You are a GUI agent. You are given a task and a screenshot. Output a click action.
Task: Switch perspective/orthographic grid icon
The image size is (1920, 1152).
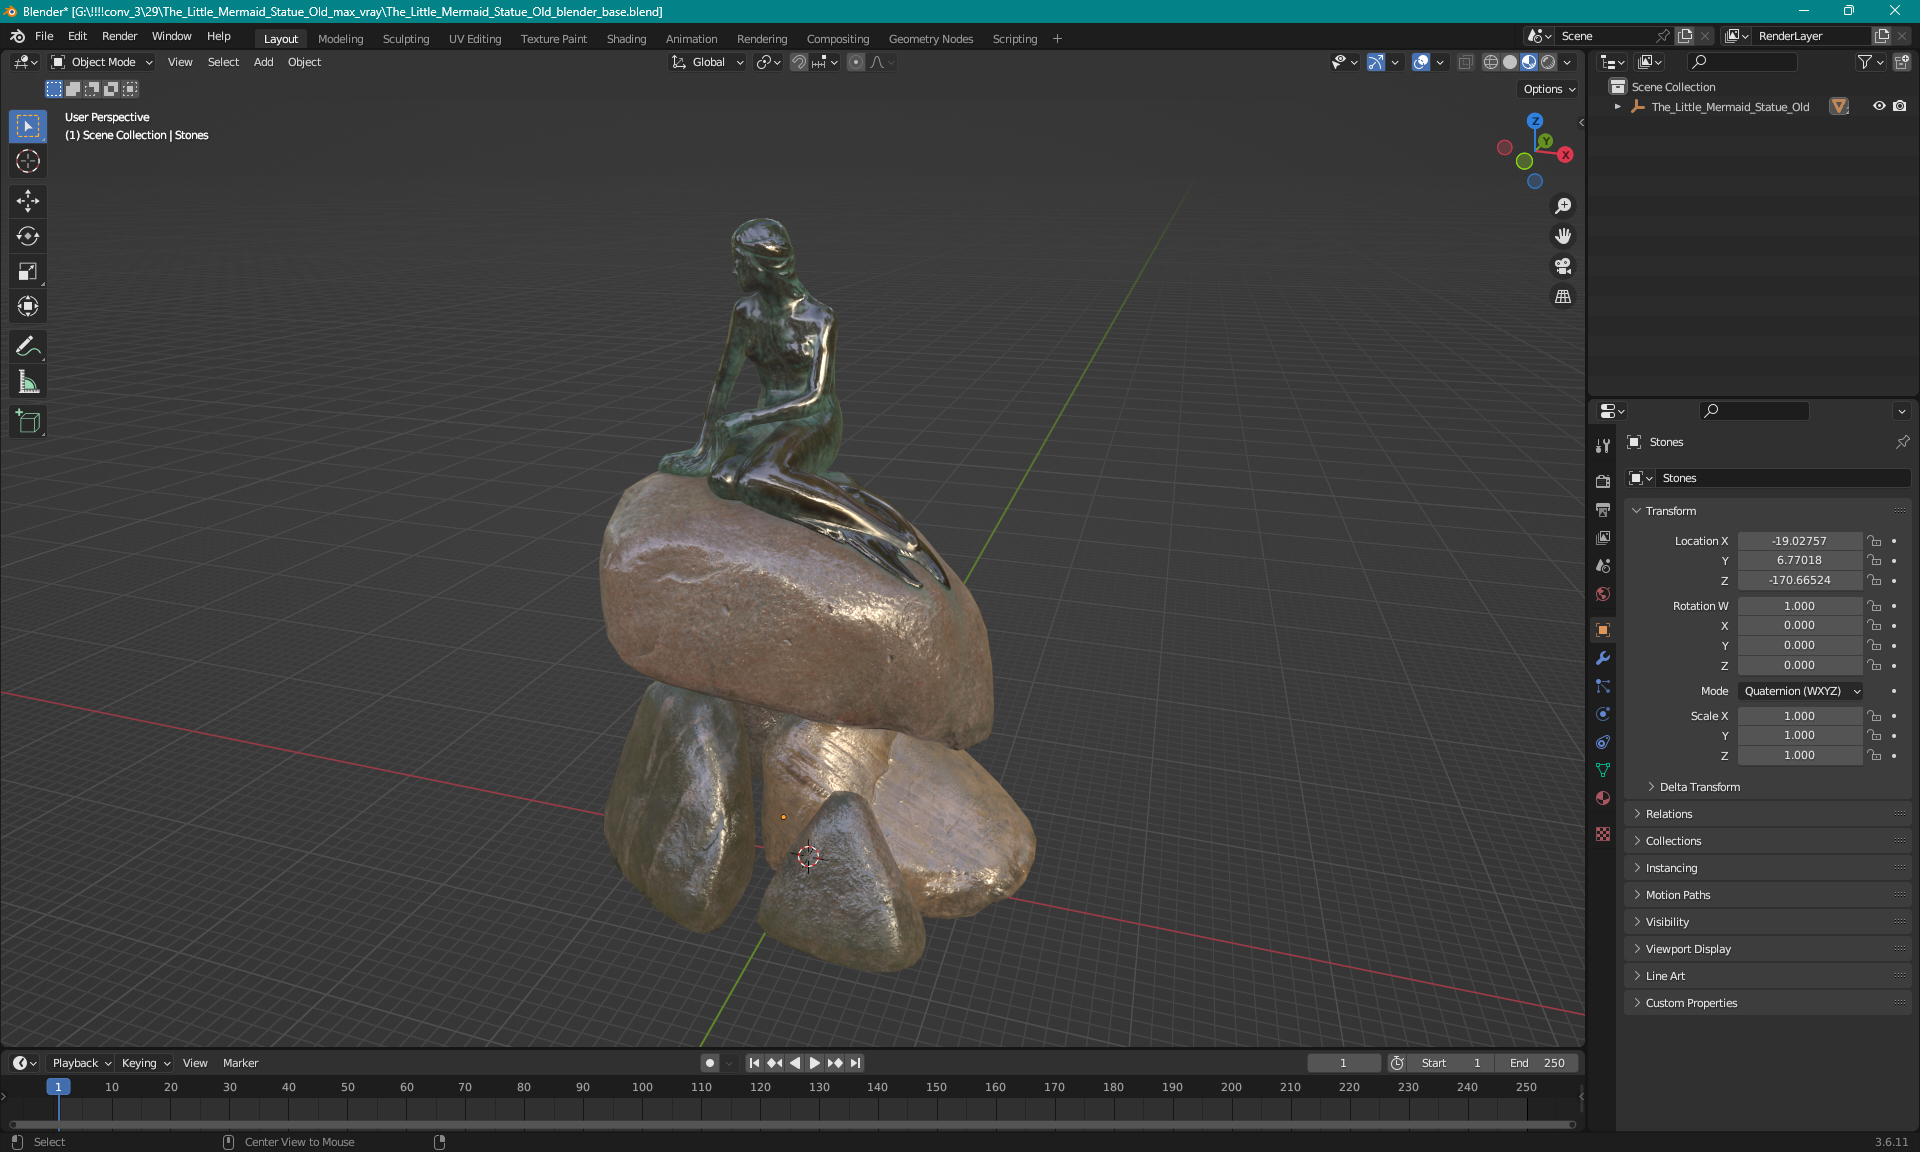click(x=1563, y=297)
